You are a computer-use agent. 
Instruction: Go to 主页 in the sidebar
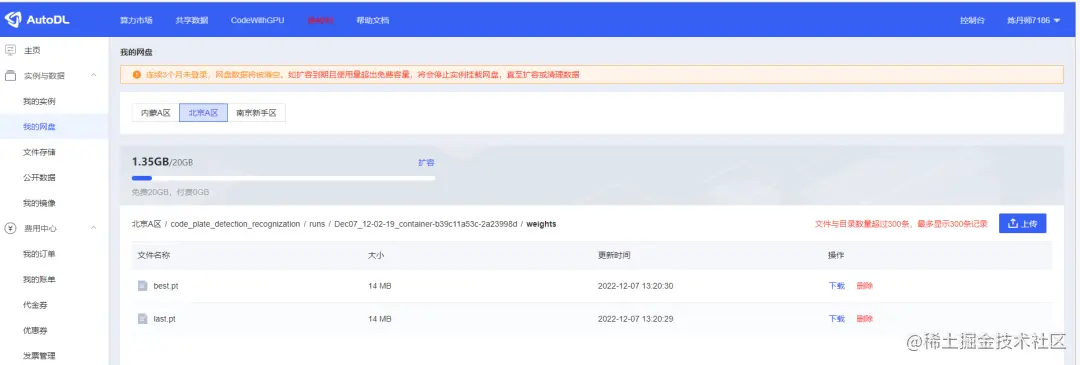coord(32,50)
